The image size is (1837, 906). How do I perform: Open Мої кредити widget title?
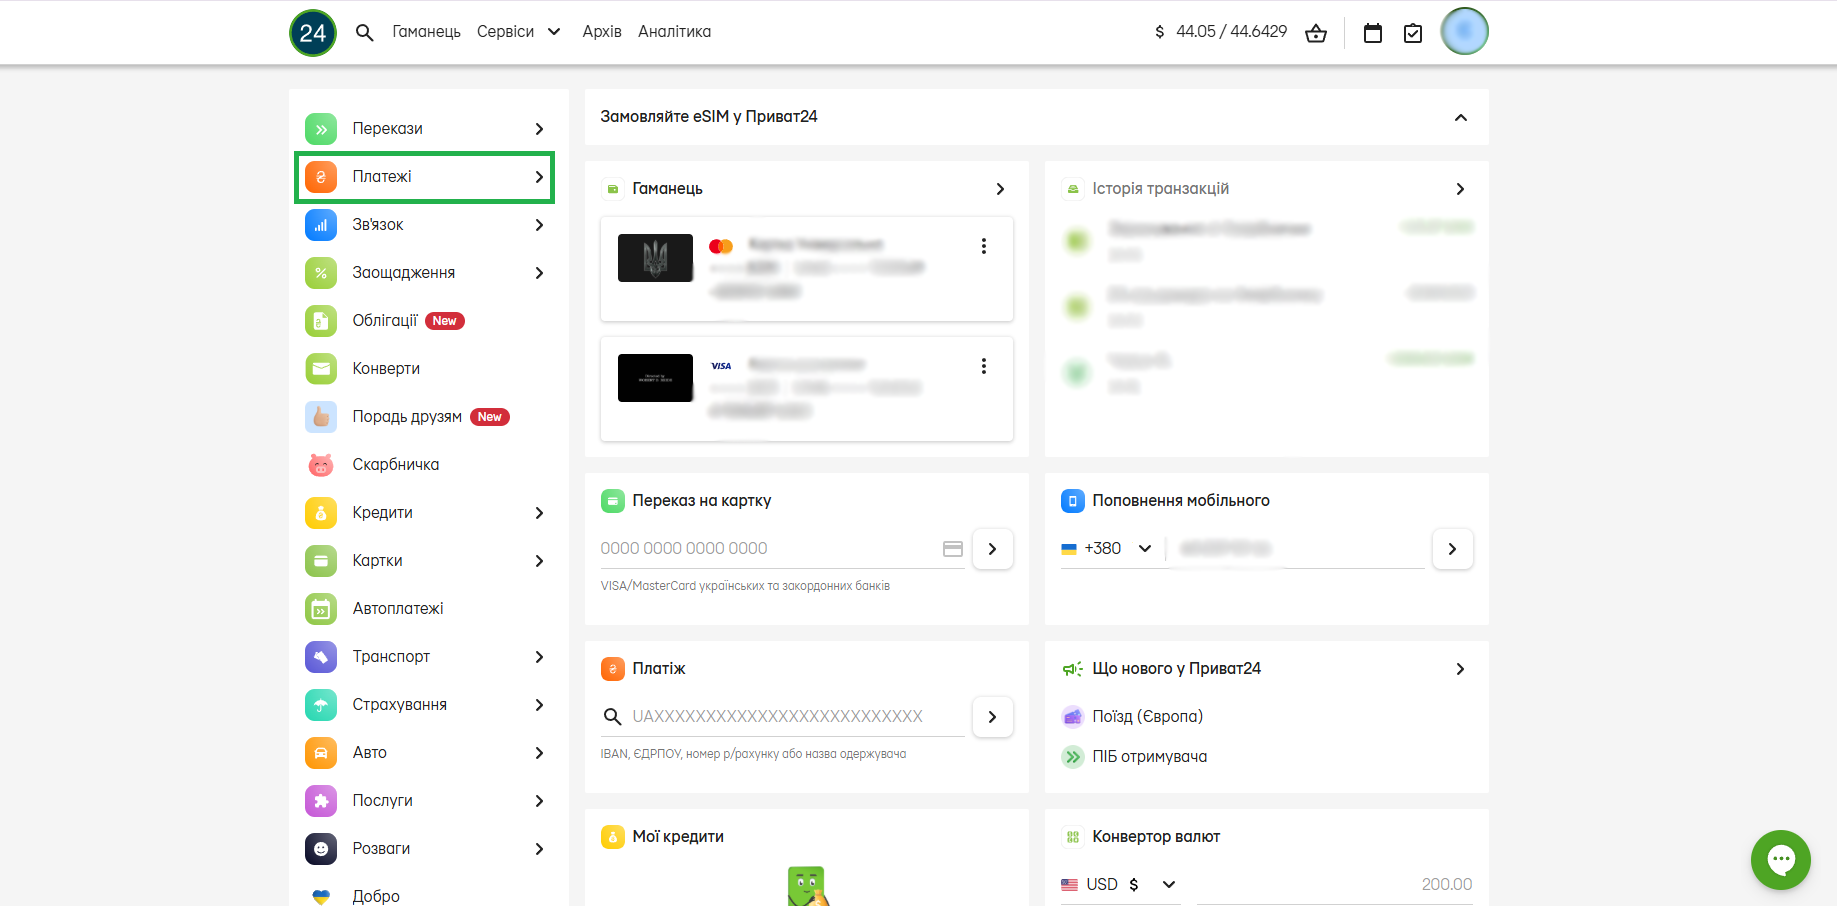tap(678, 837)
